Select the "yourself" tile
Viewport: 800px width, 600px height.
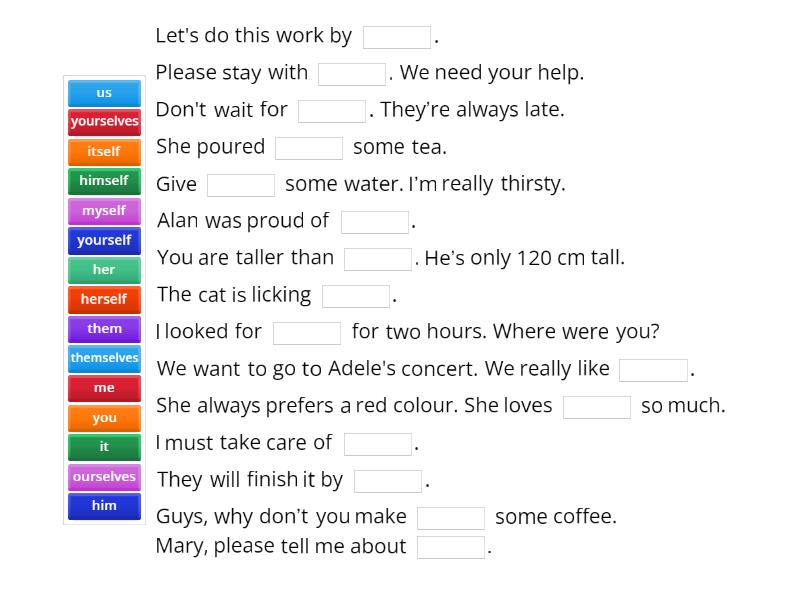103,240
